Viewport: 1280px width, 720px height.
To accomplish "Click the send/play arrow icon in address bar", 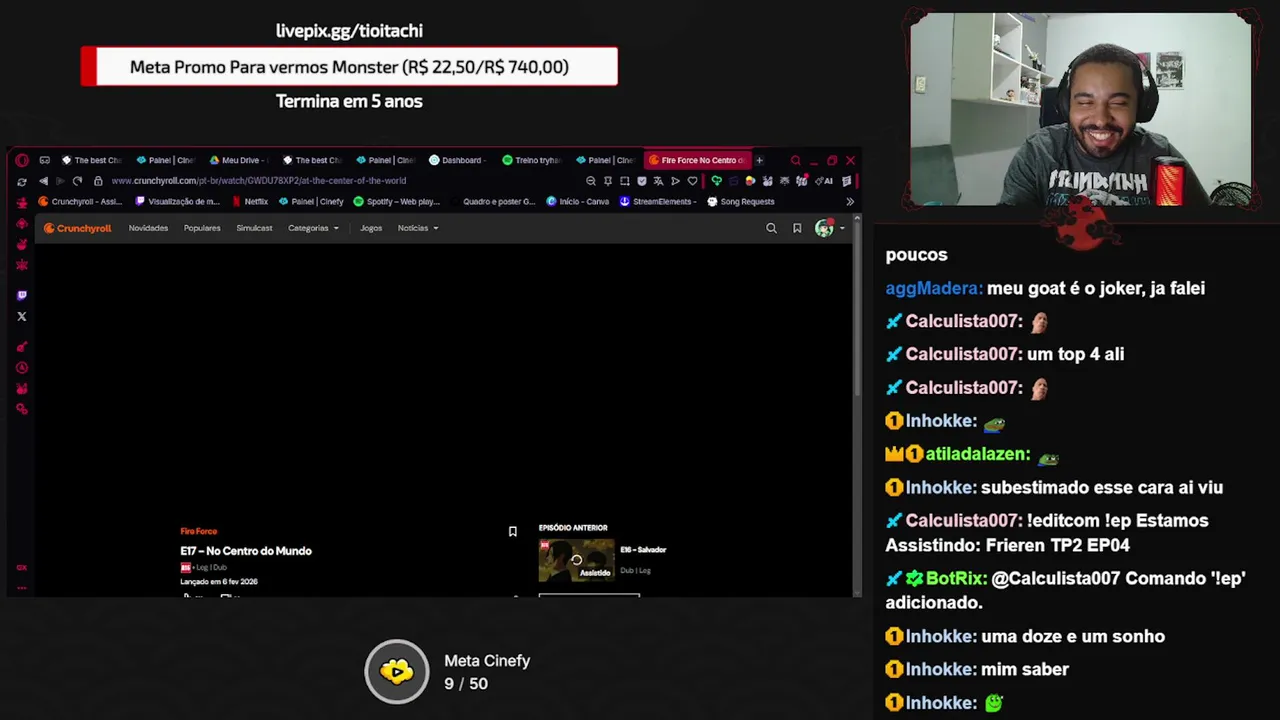I will tap(675, 181).
